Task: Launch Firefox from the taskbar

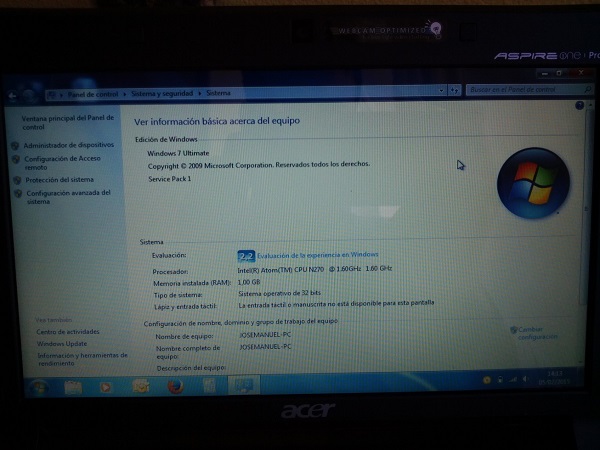Action: (176, 386)
